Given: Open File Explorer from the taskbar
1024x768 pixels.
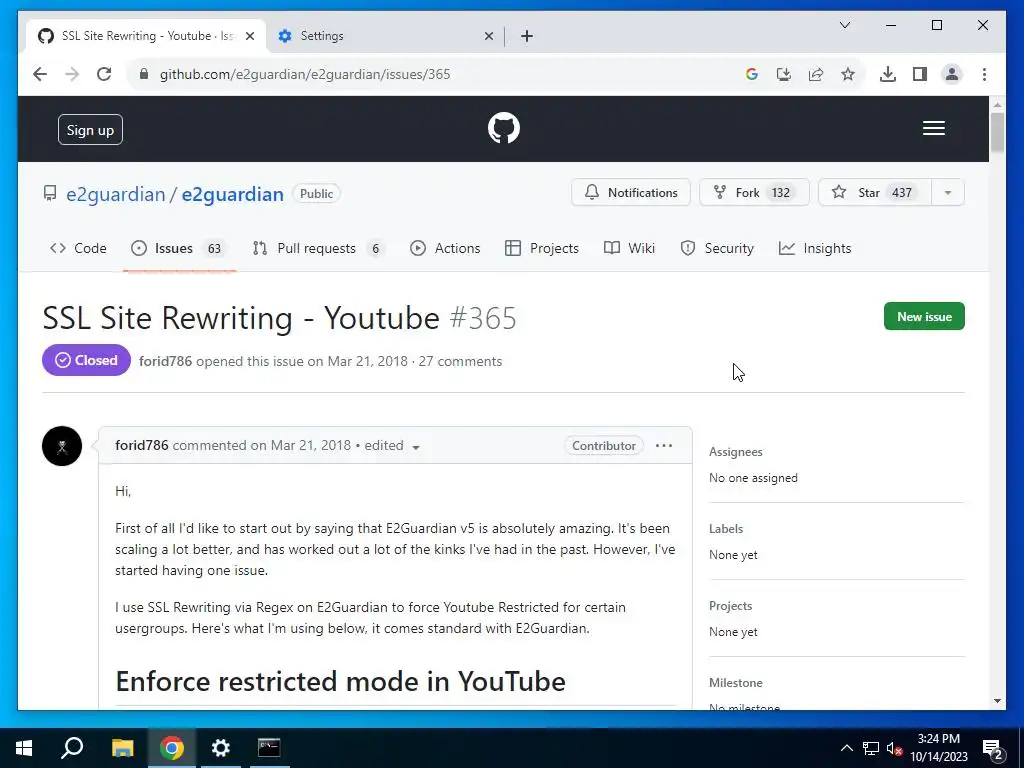Looking at the screenshot, I should 122,748.
